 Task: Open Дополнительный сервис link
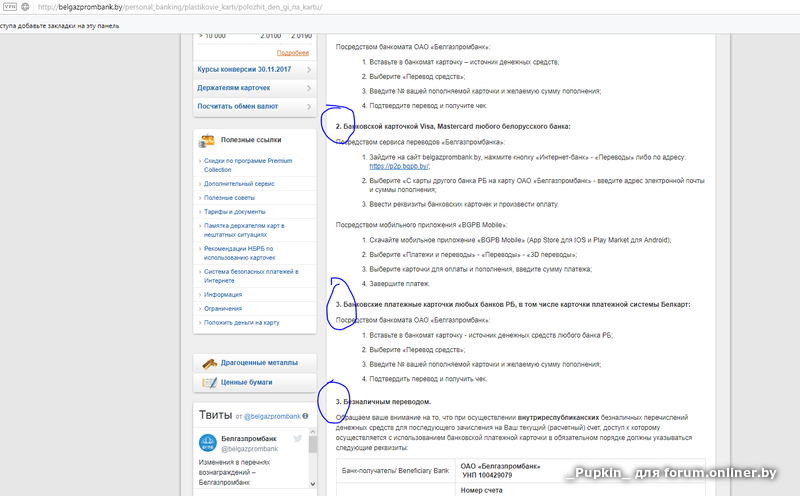tap(239, 184)
